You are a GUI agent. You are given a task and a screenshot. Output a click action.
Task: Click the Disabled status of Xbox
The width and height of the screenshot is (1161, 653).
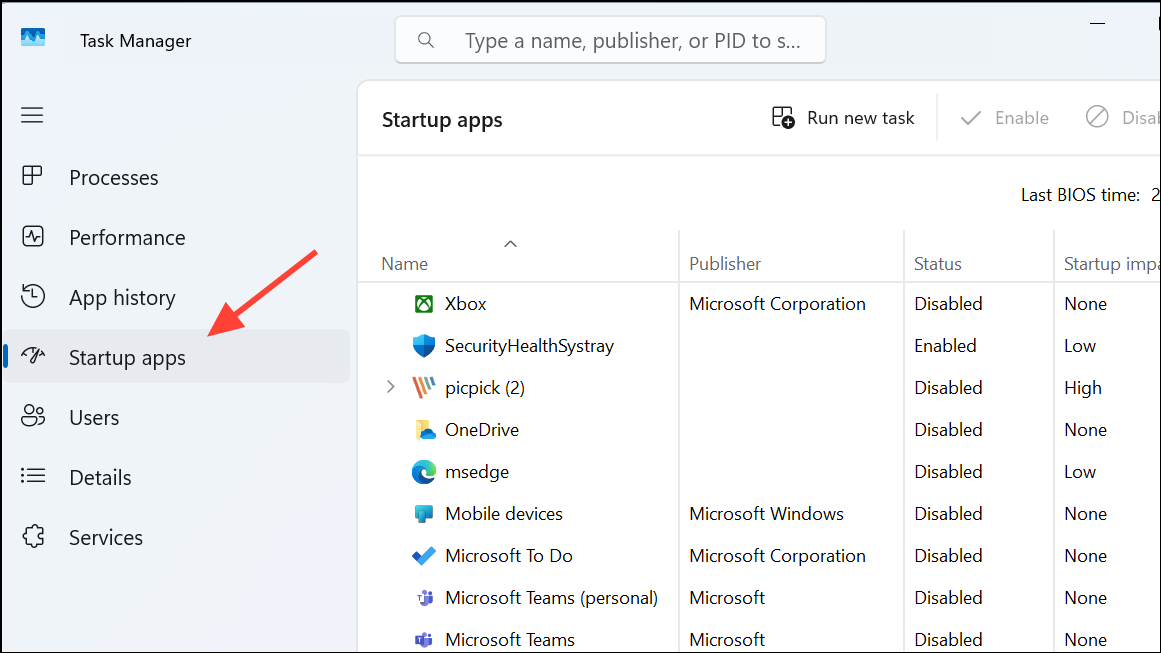(948, 304)
